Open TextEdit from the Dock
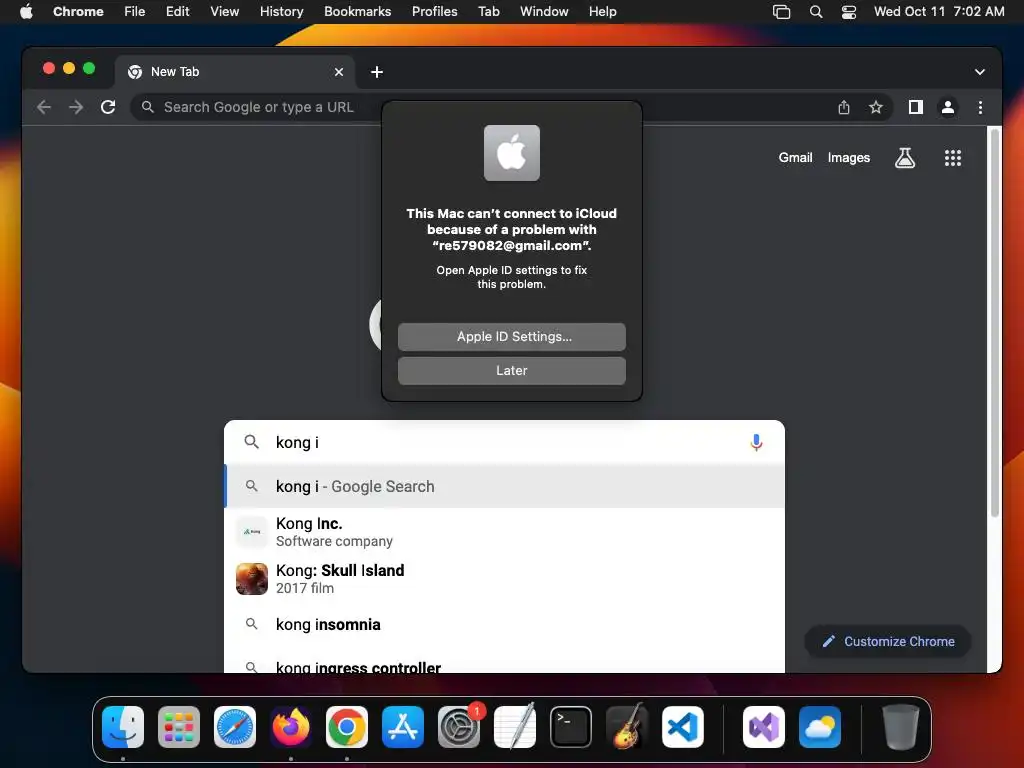 515,727
